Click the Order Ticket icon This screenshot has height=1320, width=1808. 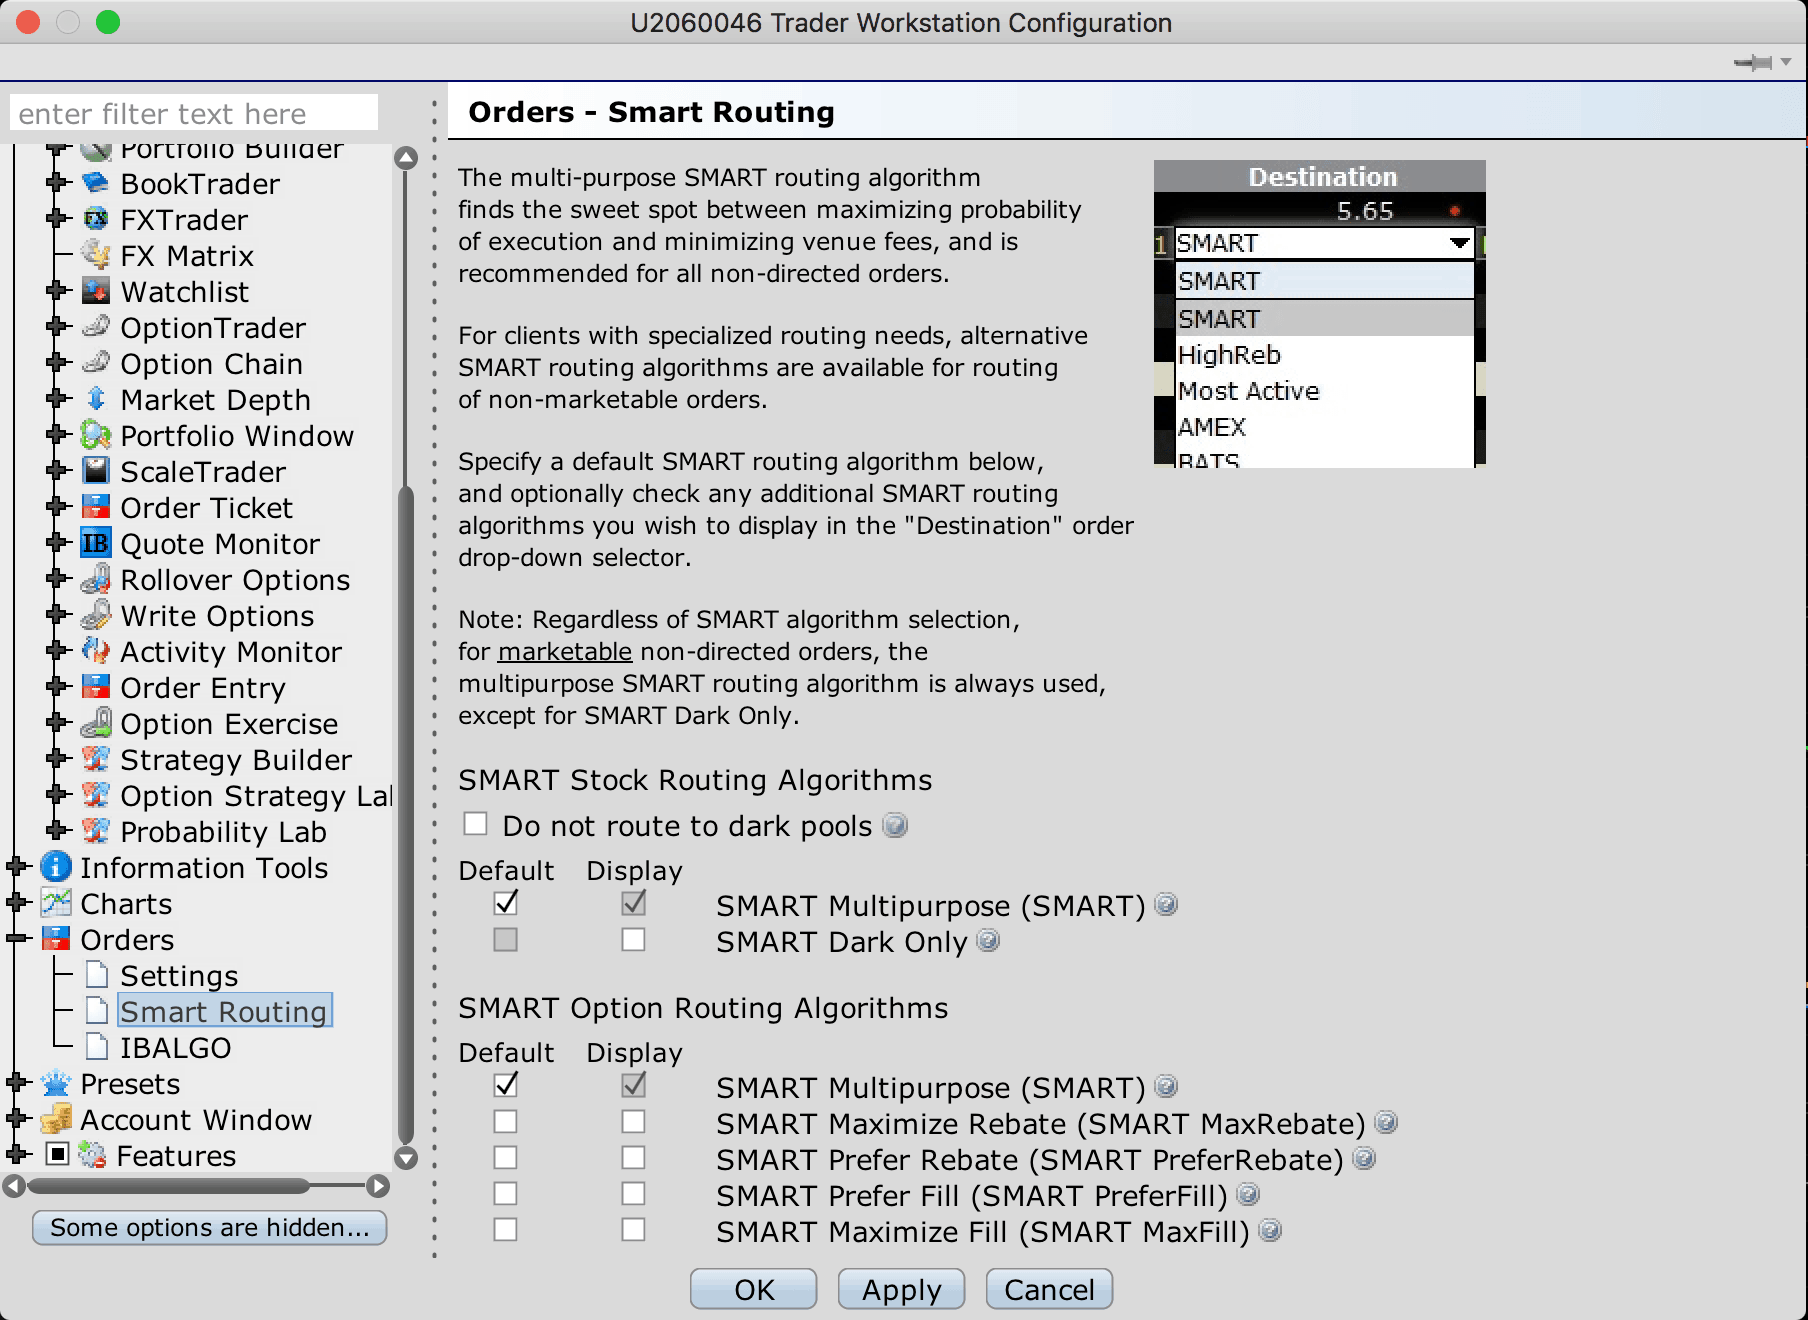tap(95, 507)
